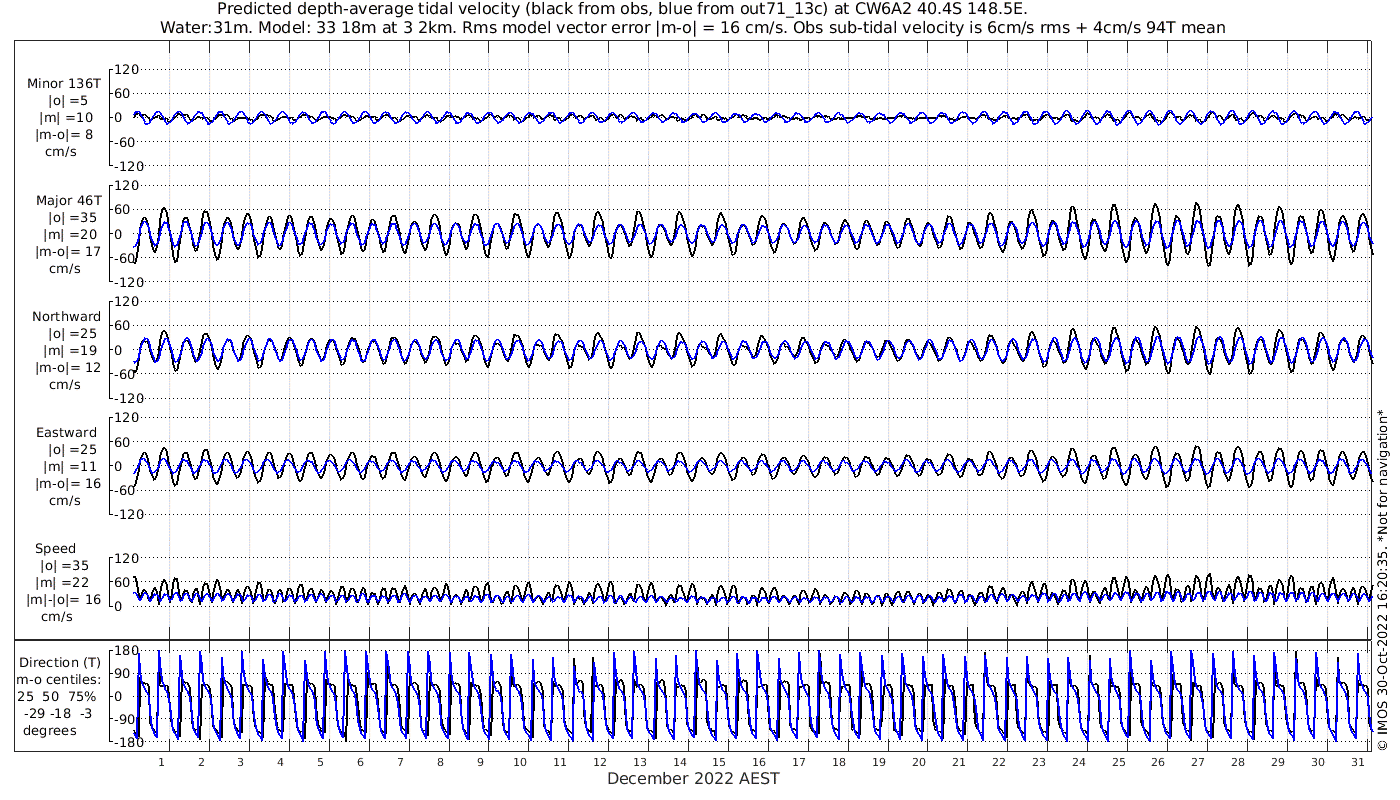
Task: Click '|m-o|= 8' in the Minor panel
Action: point(65,135)
